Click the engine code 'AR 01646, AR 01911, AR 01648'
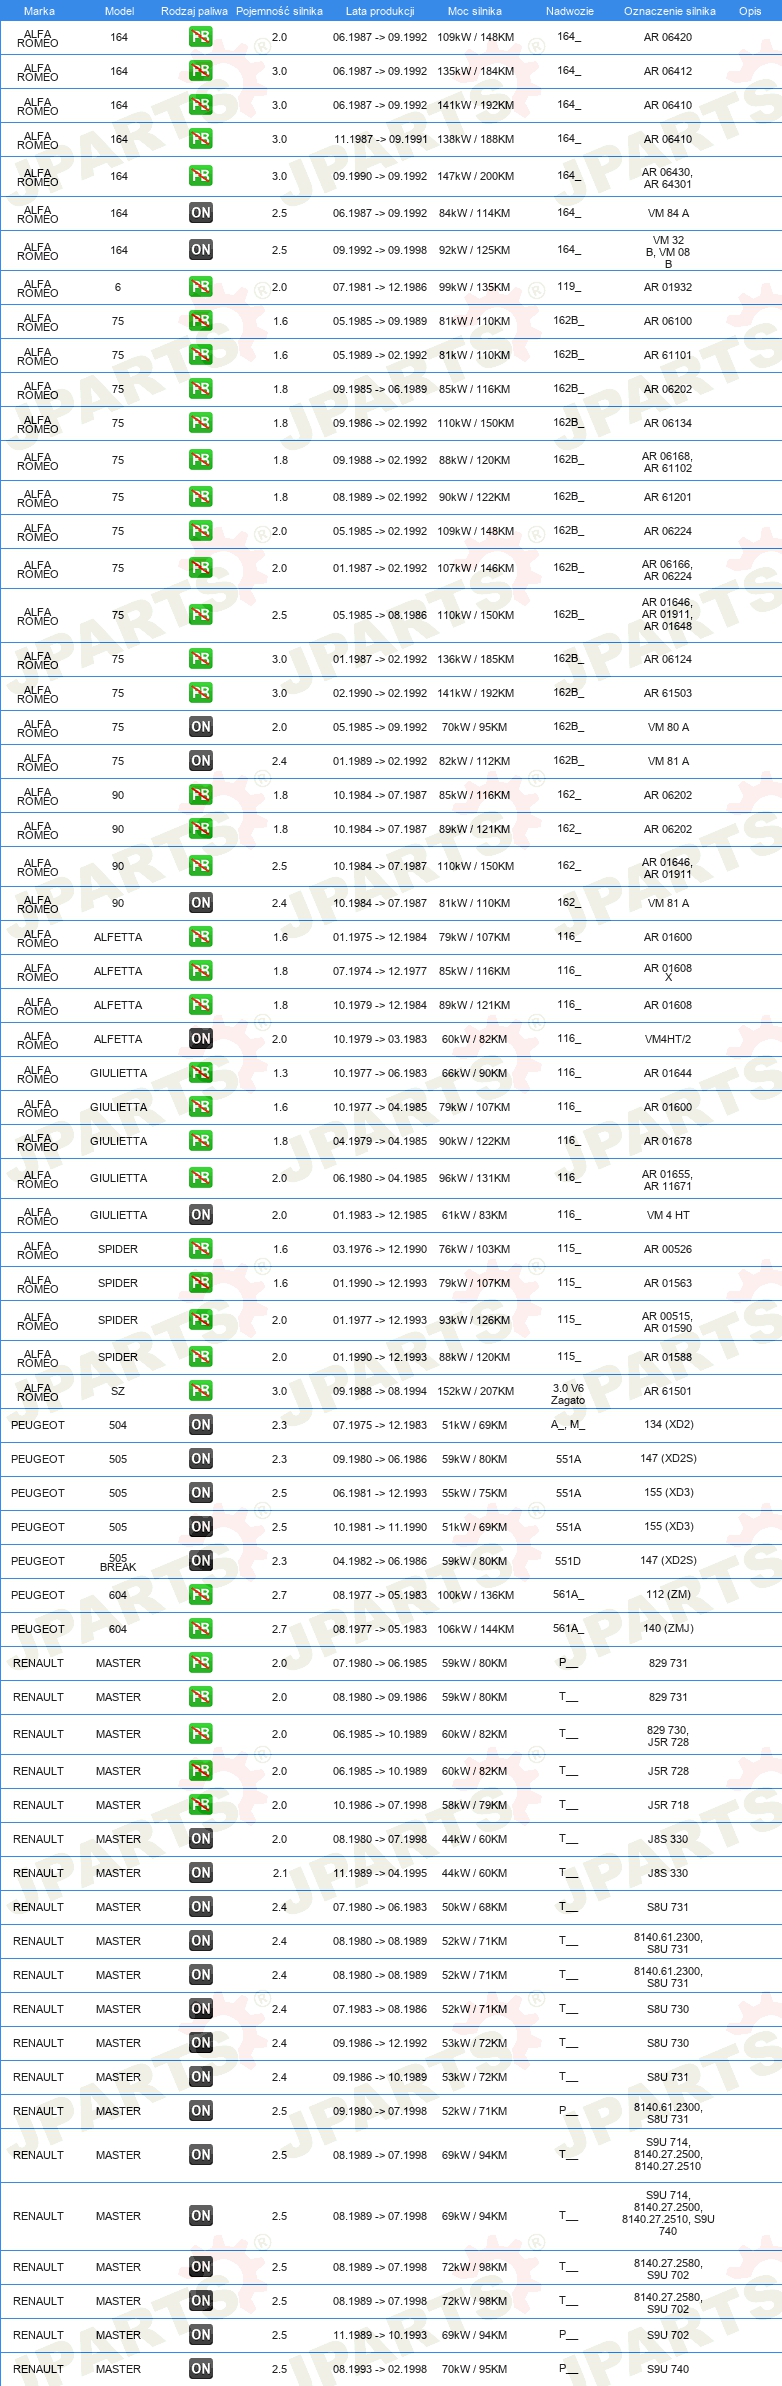The height and width of the screenshot is (2386, 782). [x=667, y=614]
